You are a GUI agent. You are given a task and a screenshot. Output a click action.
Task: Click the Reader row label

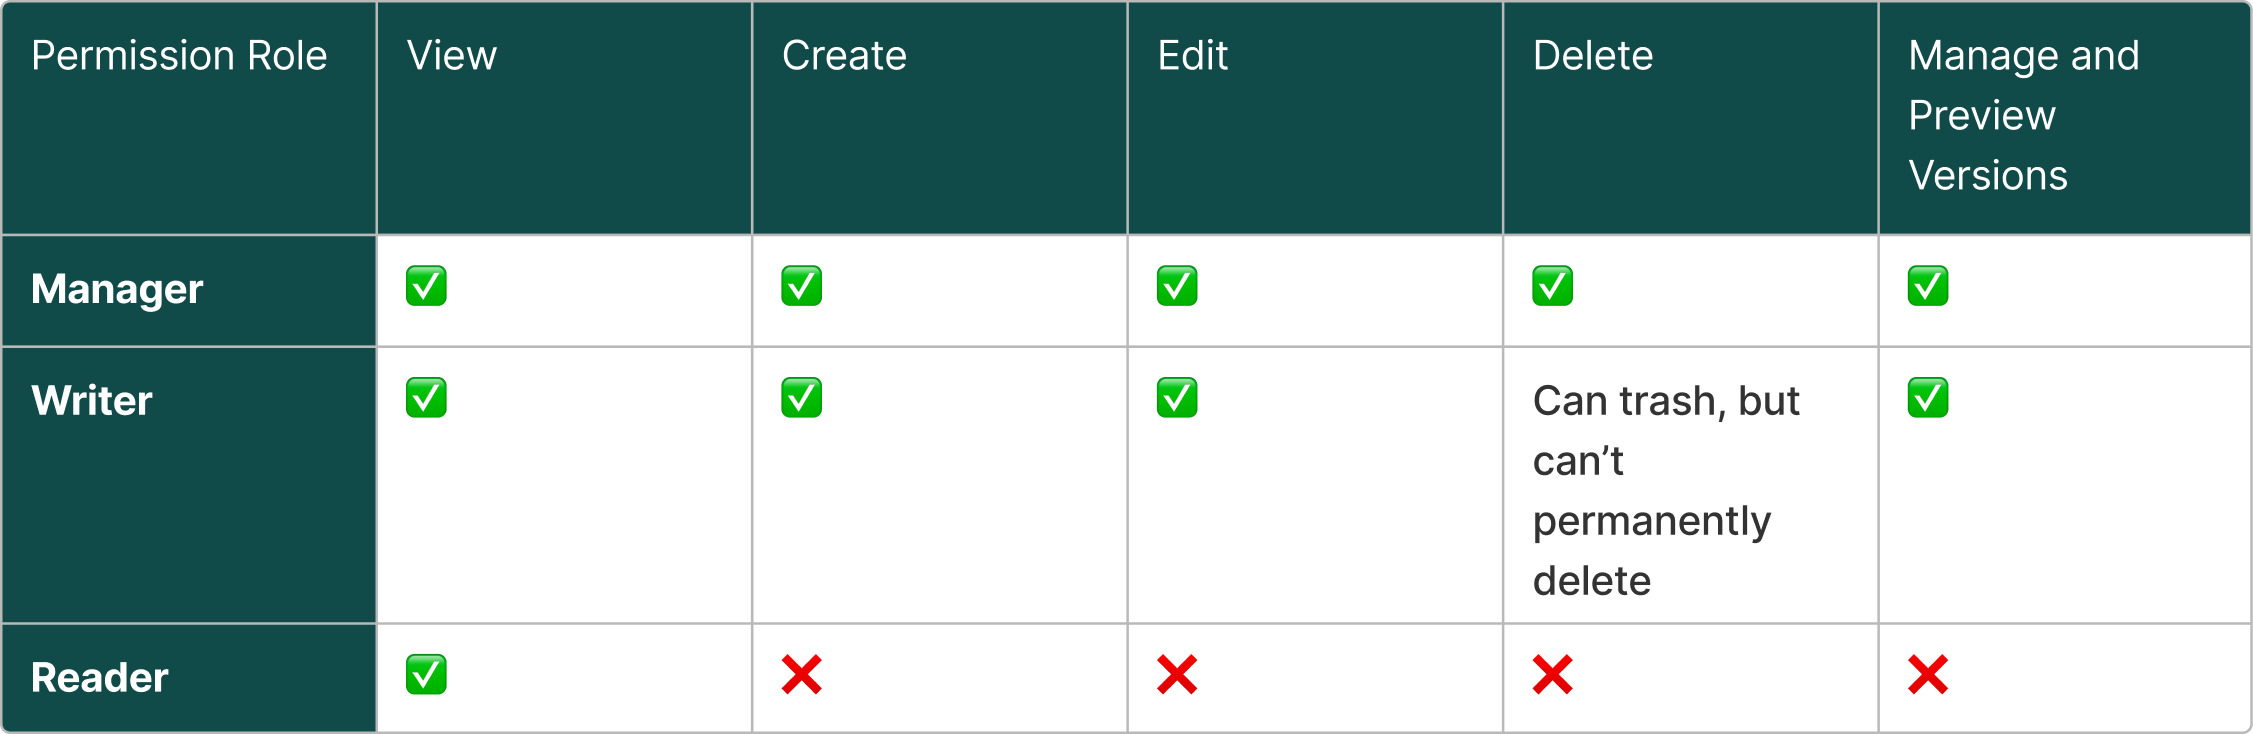[100, 678]
